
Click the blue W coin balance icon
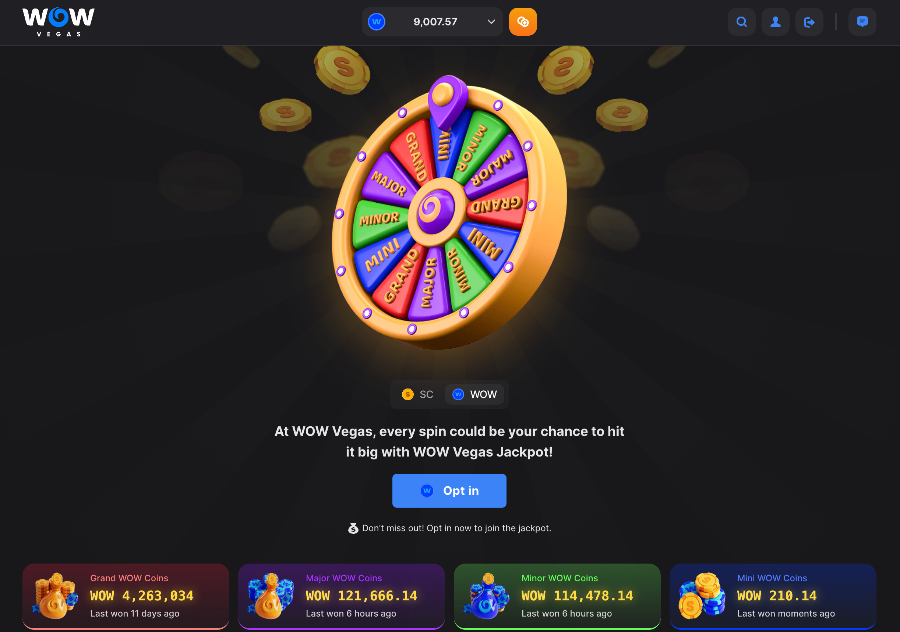pyautogui.click(x=377, y=22)
